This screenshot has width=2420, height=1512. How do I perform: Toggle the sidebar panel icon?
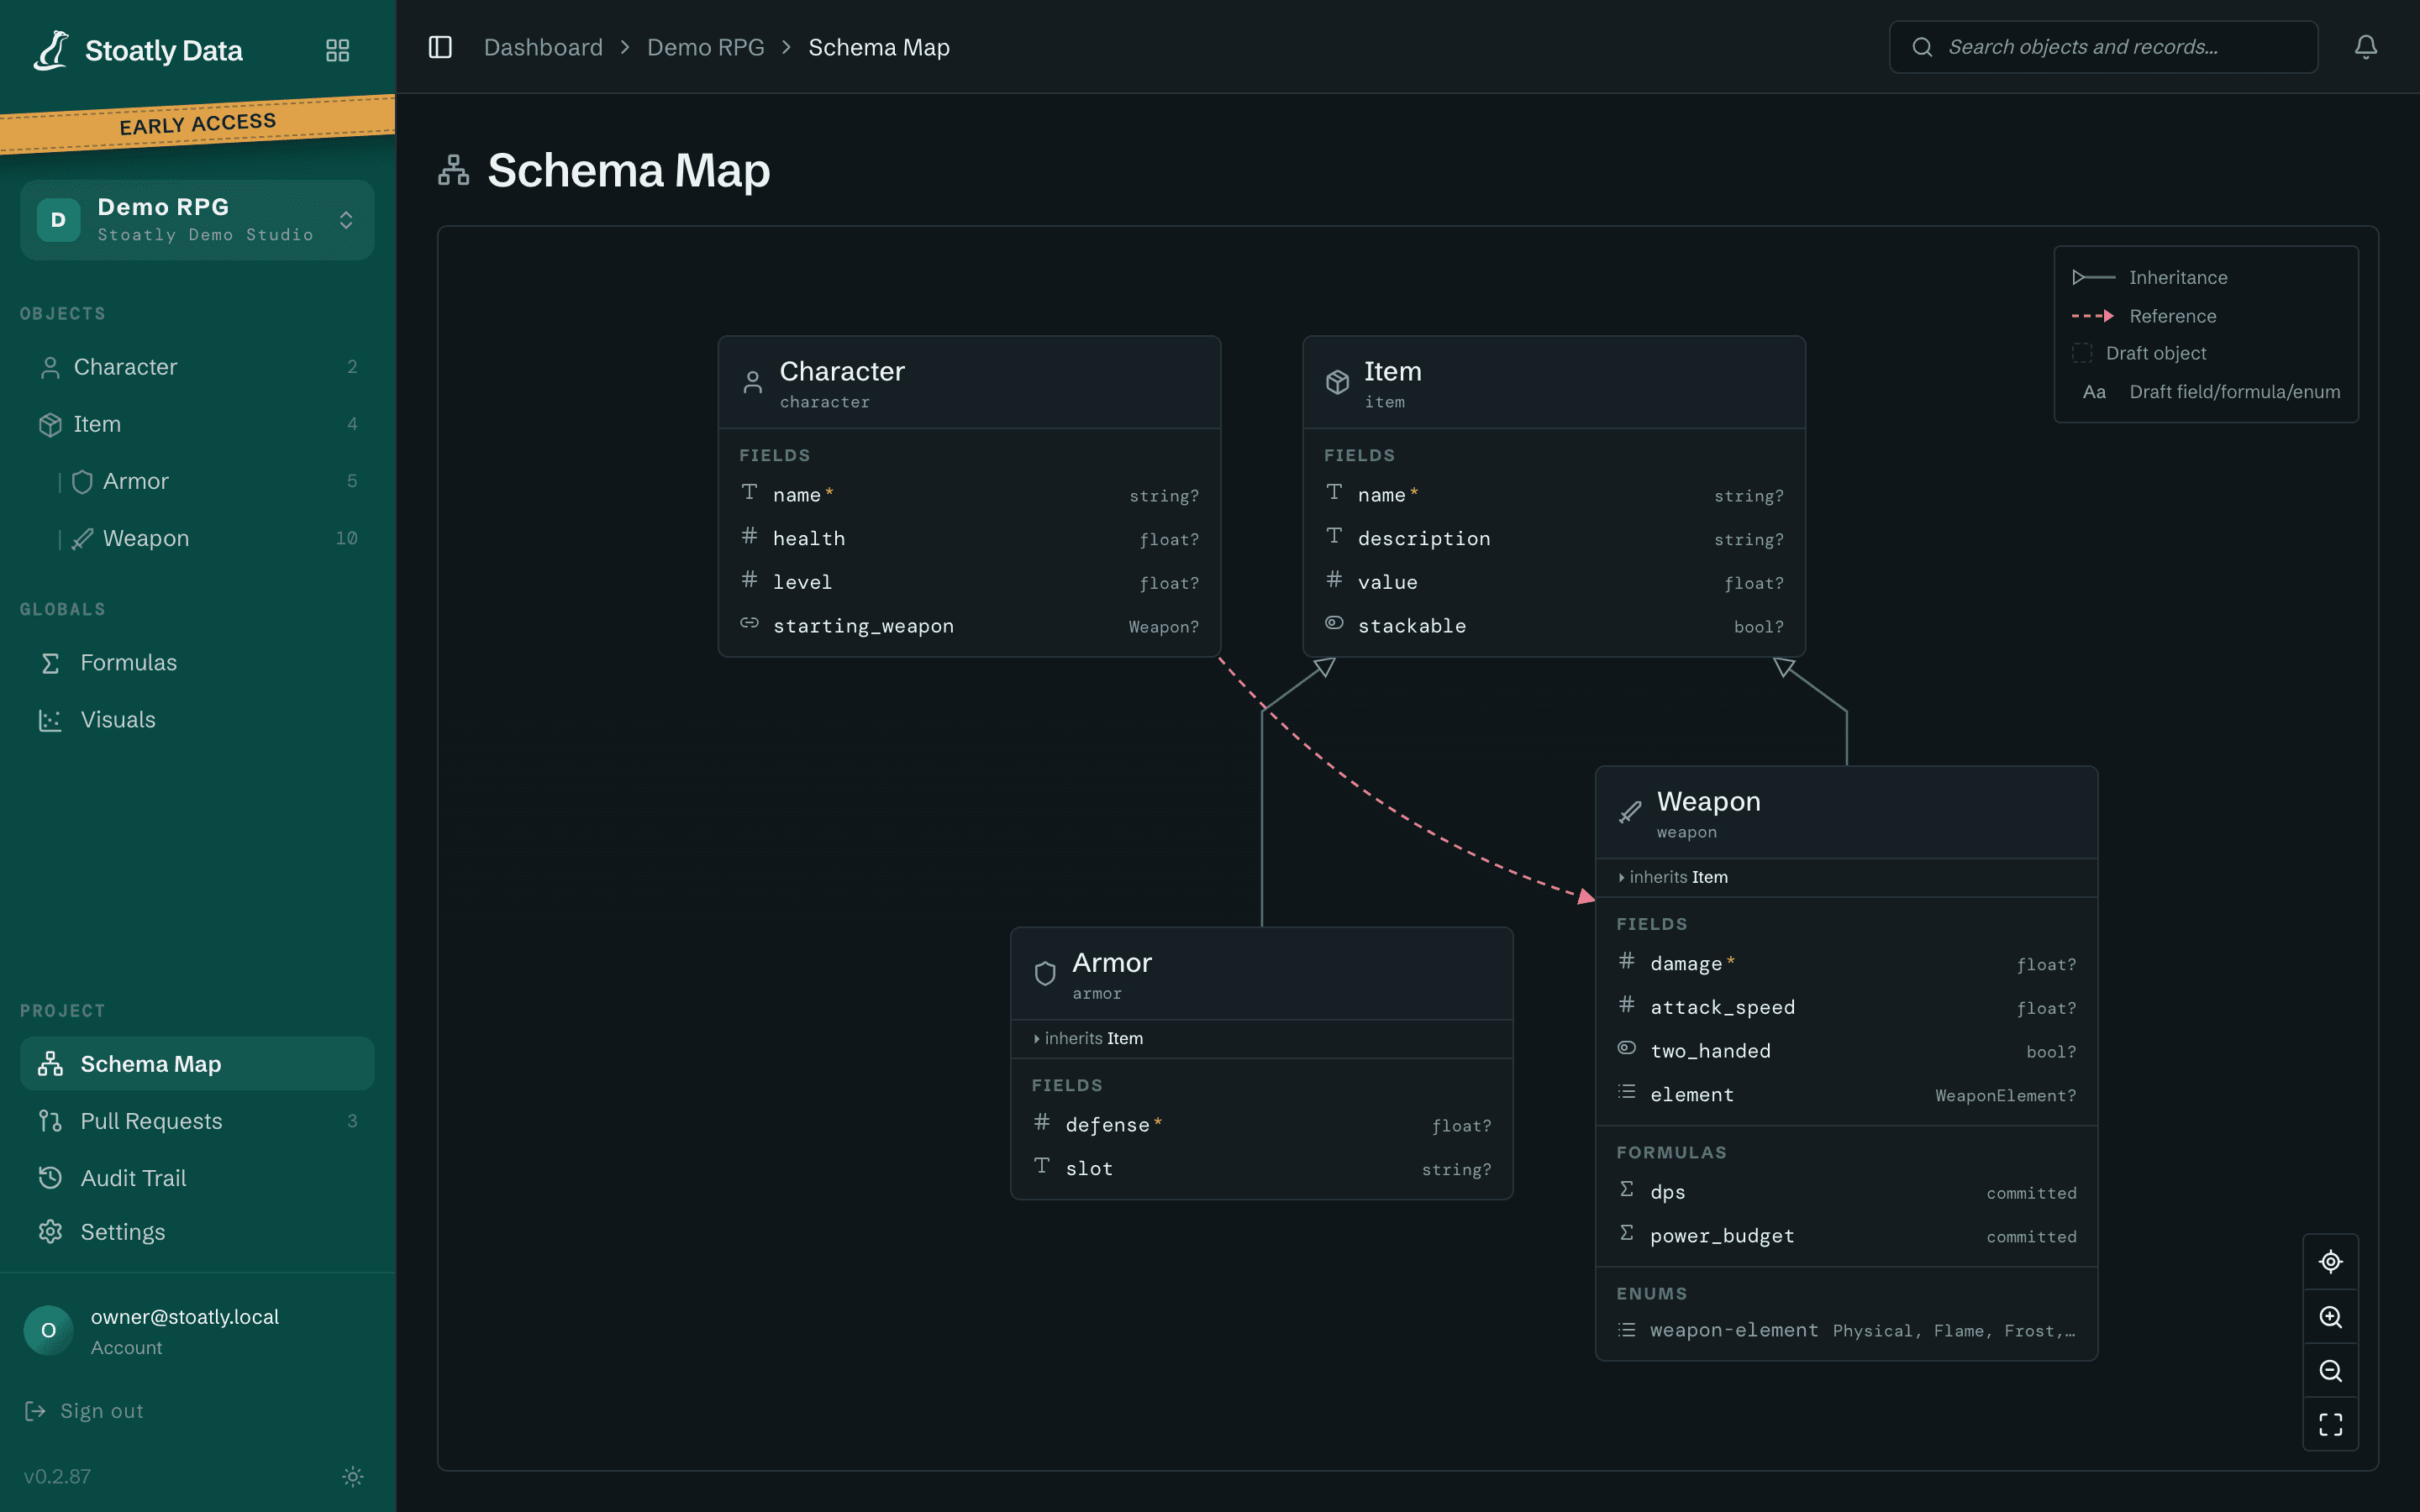point(440,47)
